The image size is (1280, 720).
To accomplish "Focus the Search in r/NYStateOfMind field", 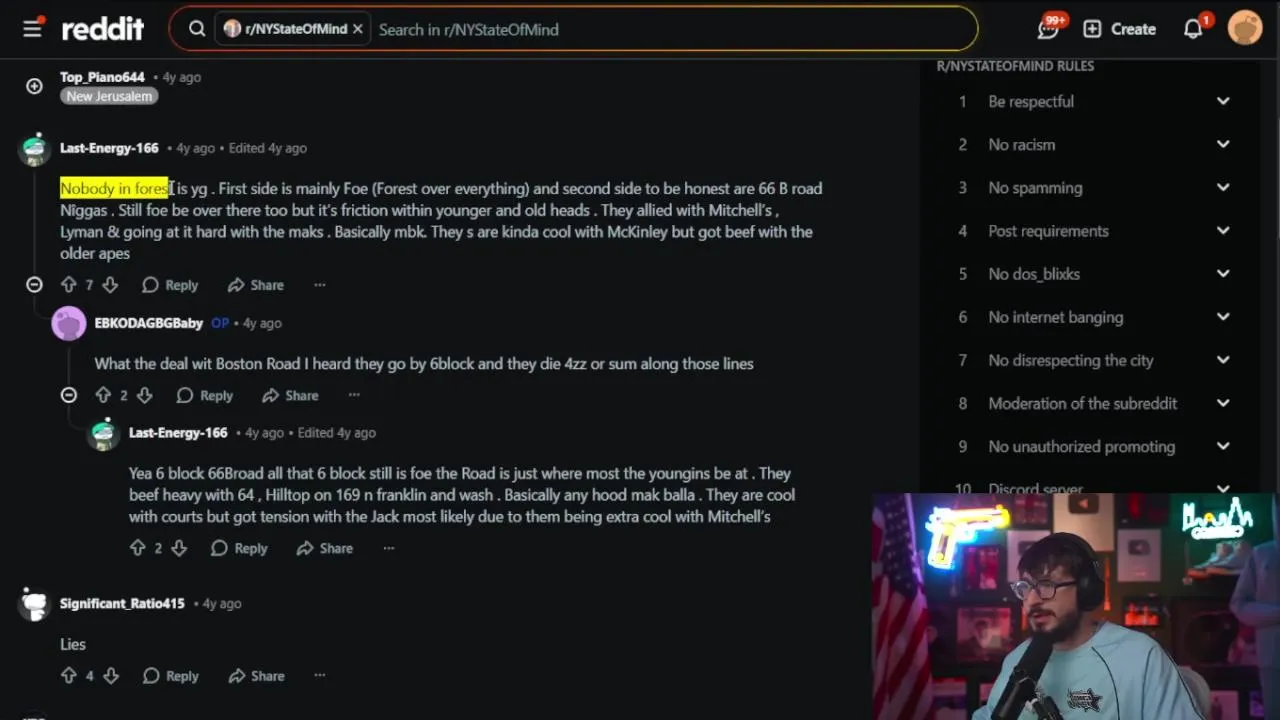I will coord(670,29).
